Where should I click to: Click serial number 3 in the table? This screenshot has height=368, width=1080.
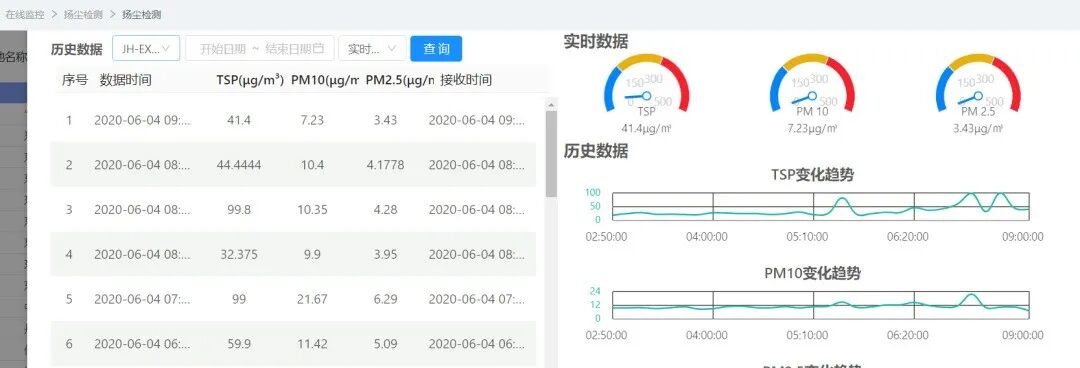(69, 209)
